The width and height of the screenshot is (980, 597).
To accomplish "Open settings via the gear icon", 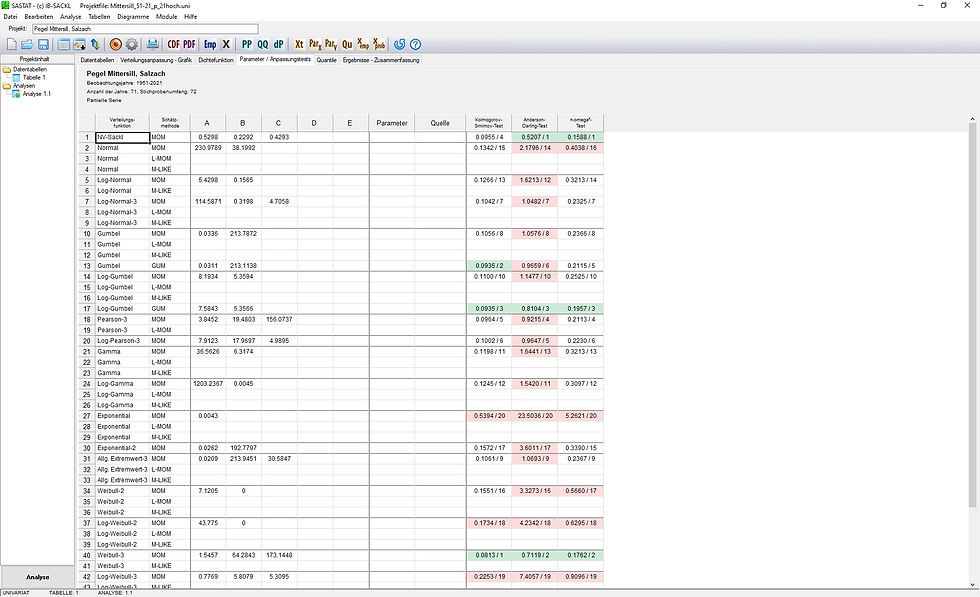I will click(x=132, y=44).
